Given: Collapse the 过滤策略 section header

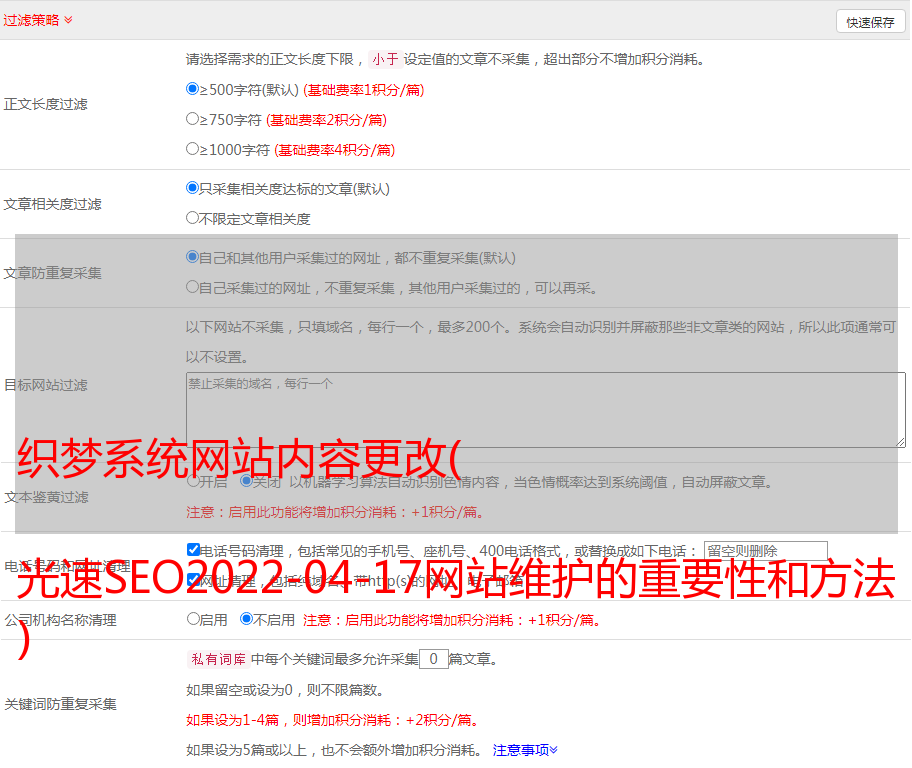Looking at the screenshot, I should (x=38, y=20).
